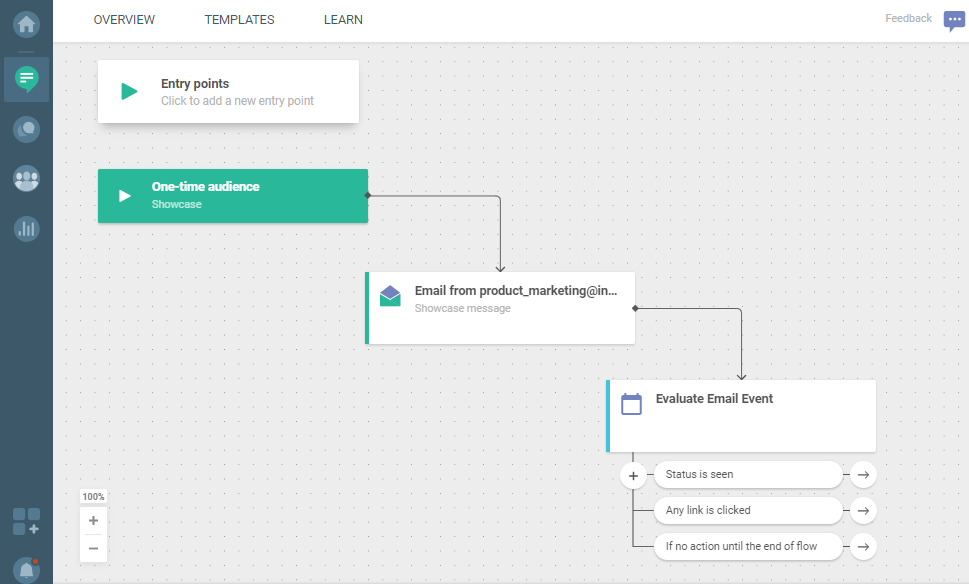Screen dimensions: 969x584
Task: Zoom in the canvas with plus button
Action: [94, 521]
